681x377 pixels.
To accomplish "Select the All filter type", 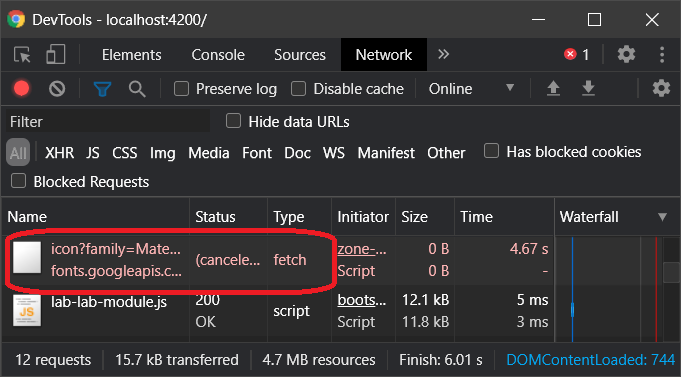I will 18,152.
